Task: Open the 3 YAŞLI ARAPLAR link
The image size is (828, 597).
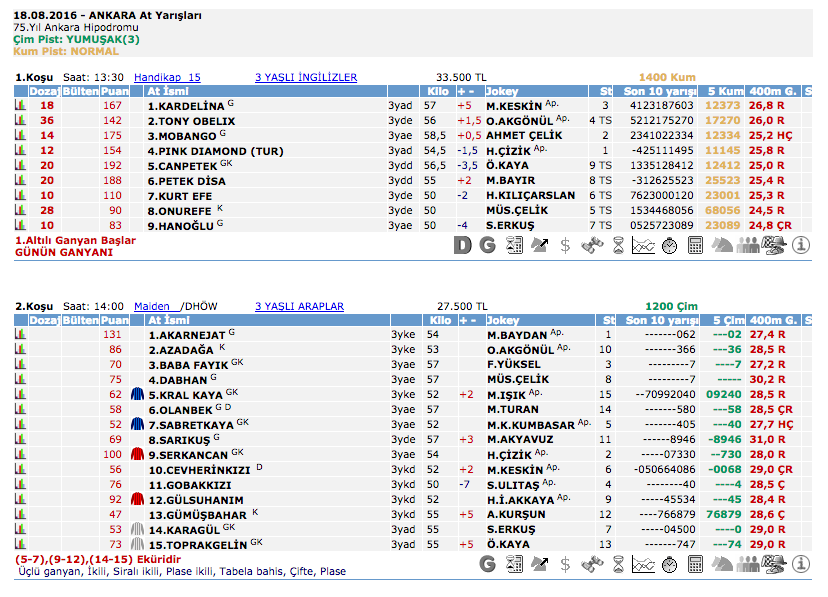Action: tap(299, 307)
